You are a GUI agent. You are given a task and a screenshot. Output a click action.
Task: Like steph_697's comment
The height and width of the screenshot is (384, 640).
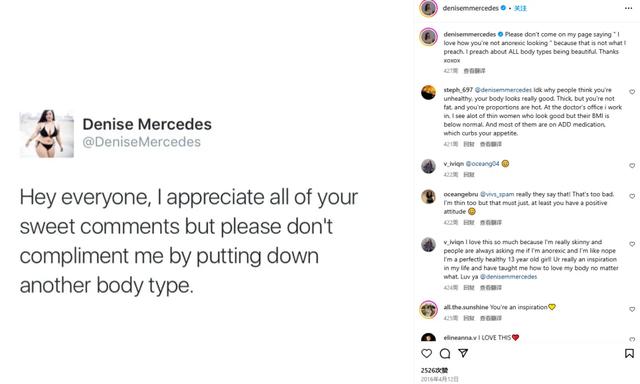point(632,92)
